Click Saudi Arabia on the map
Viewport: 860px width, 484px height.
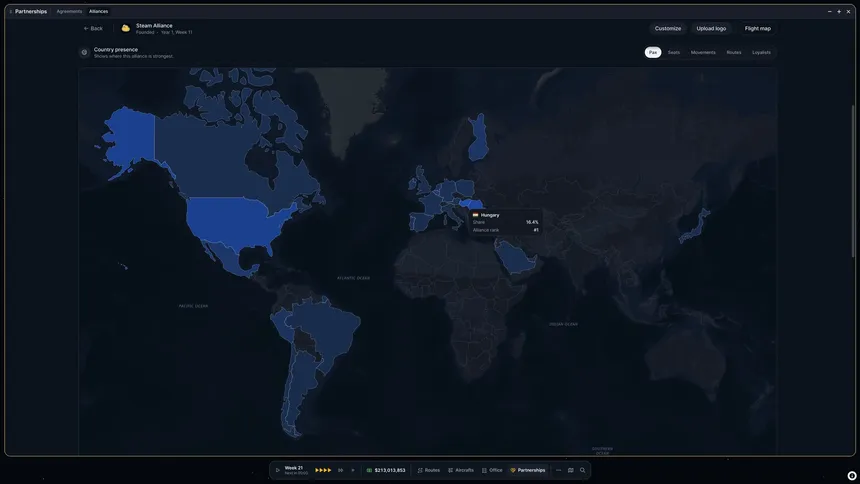(514, 258)
